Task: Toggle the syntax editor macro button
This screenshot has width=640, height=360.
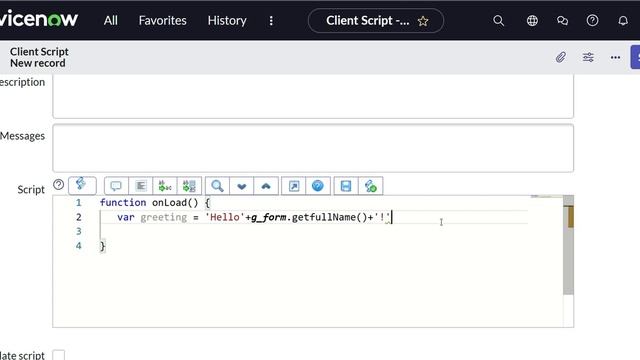Action: [x=82, y=186]
